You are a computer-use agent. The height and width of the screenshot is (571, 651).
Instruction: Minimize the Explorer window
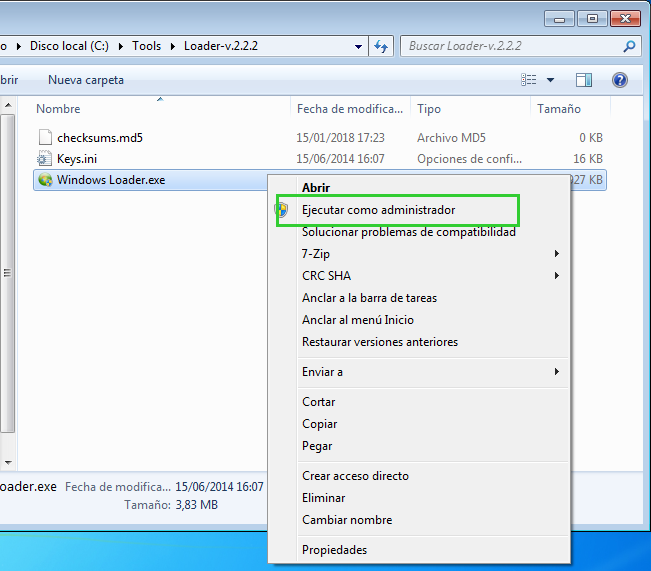coord(559,19)
